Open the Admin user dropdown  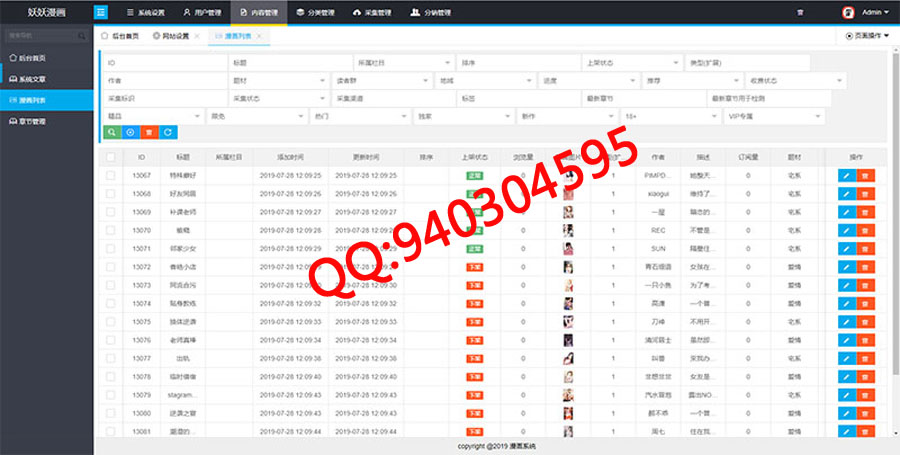pyautogui.click(x=866, y=13)
